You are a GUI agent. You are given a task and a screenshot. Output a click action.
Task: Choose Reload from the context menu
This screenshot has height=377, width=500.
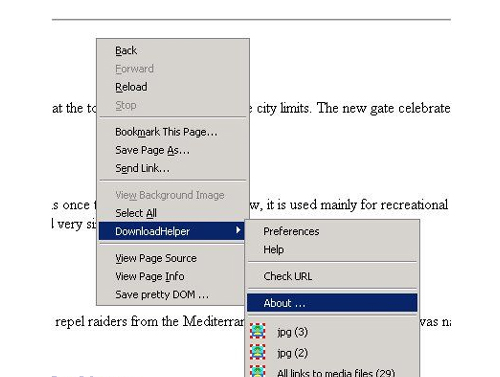pos(173,87)
